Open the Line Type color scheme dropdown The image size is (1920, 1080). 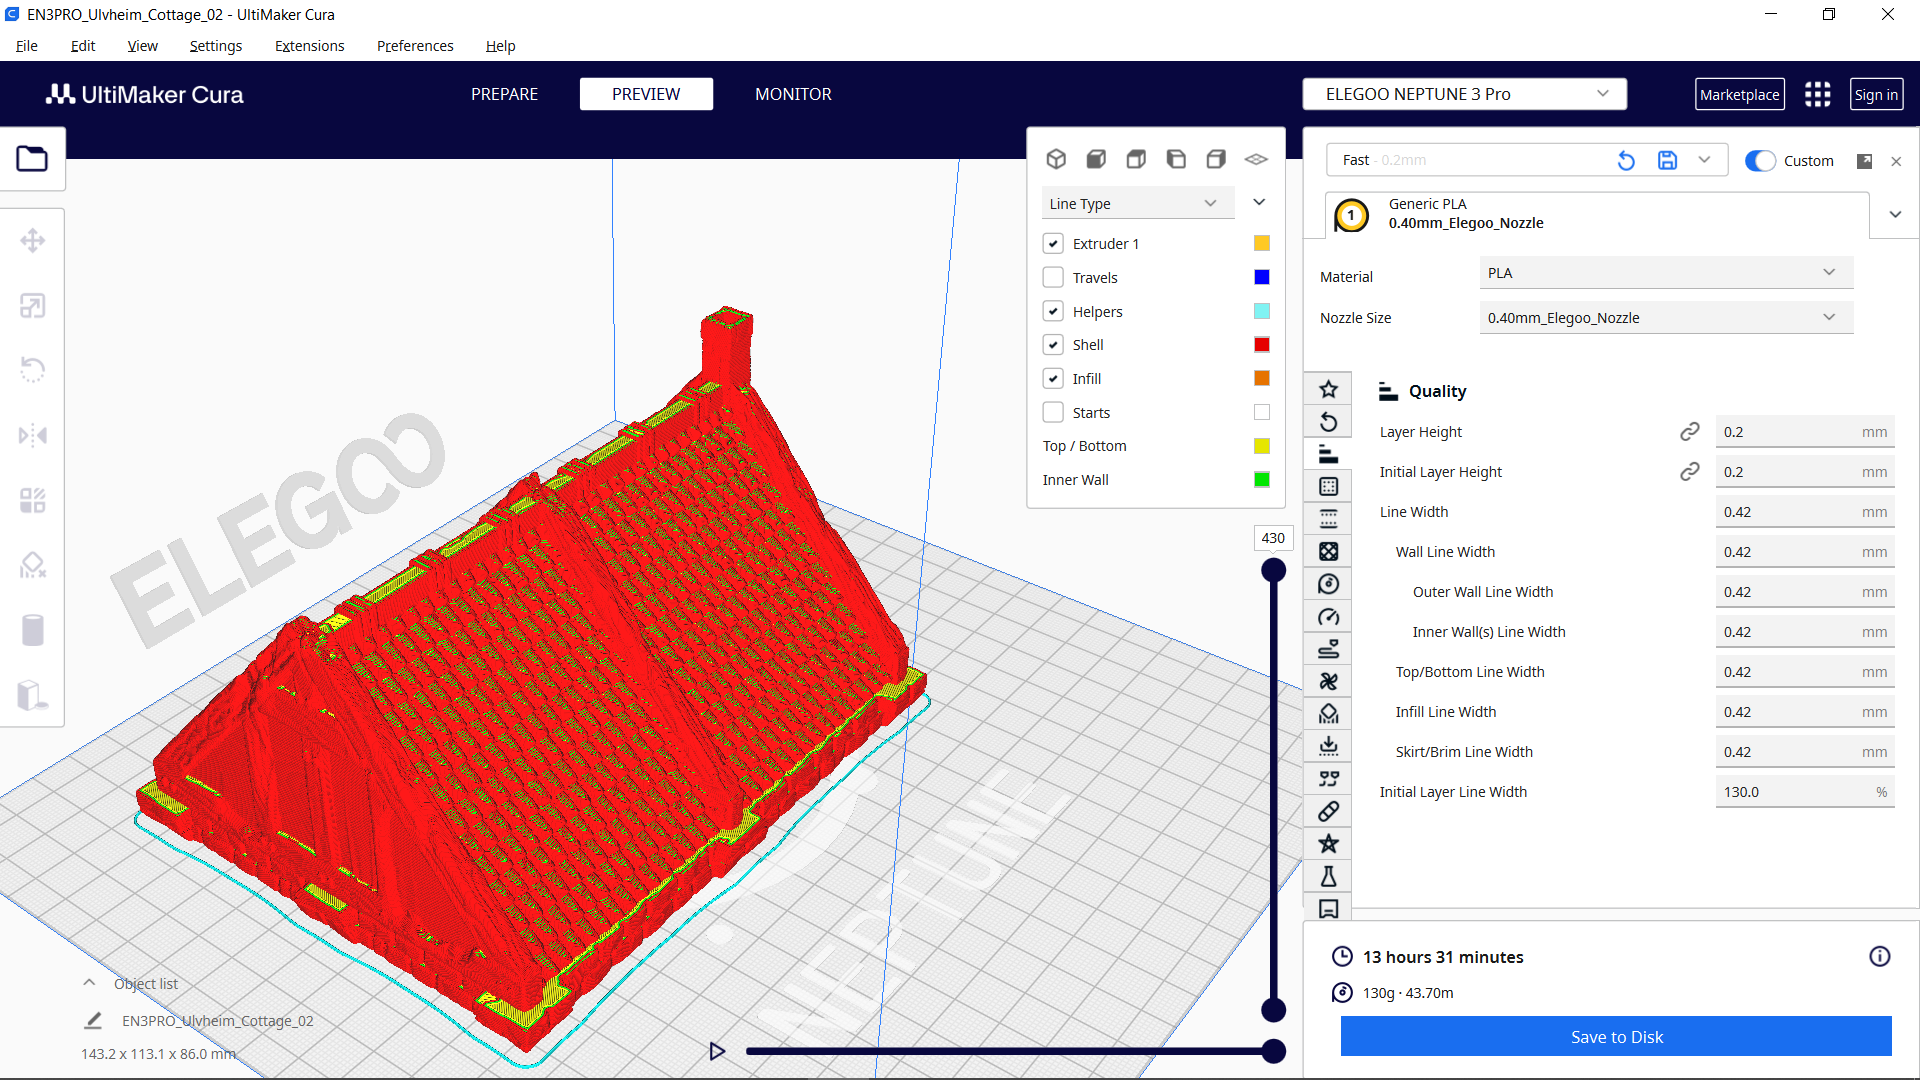(1137, 203)
